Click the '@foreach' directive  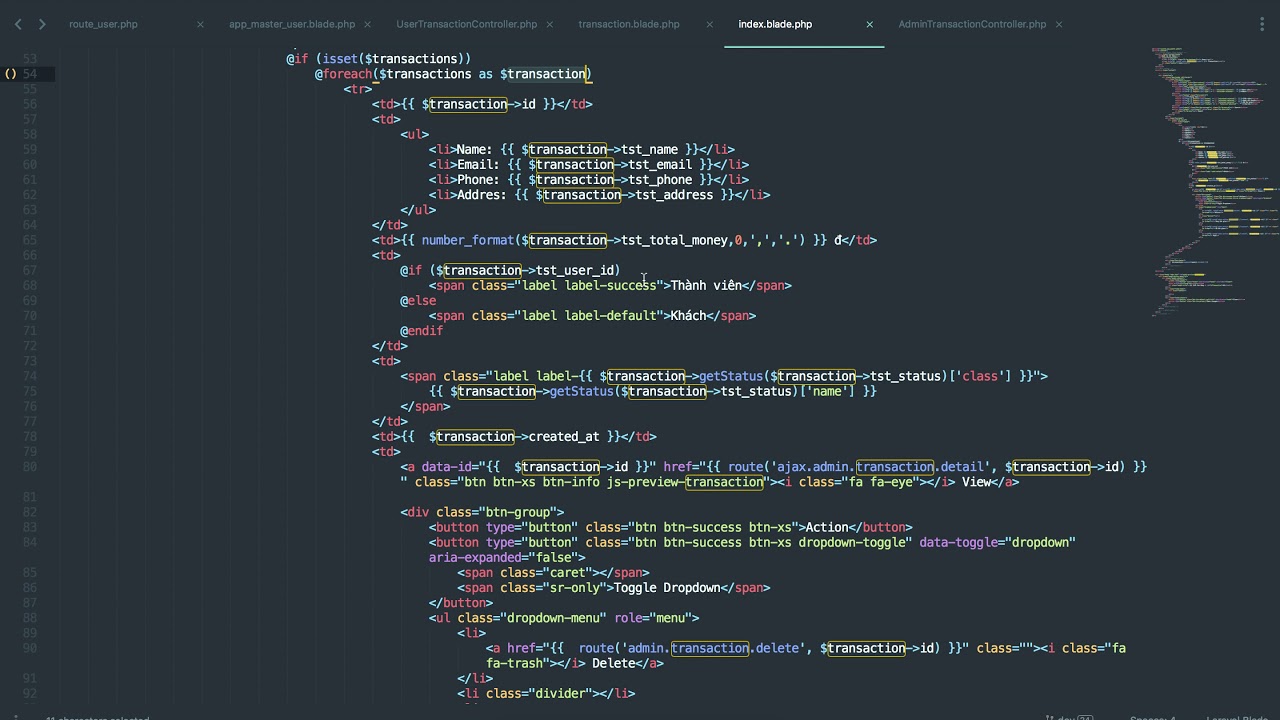click(343, 74)
